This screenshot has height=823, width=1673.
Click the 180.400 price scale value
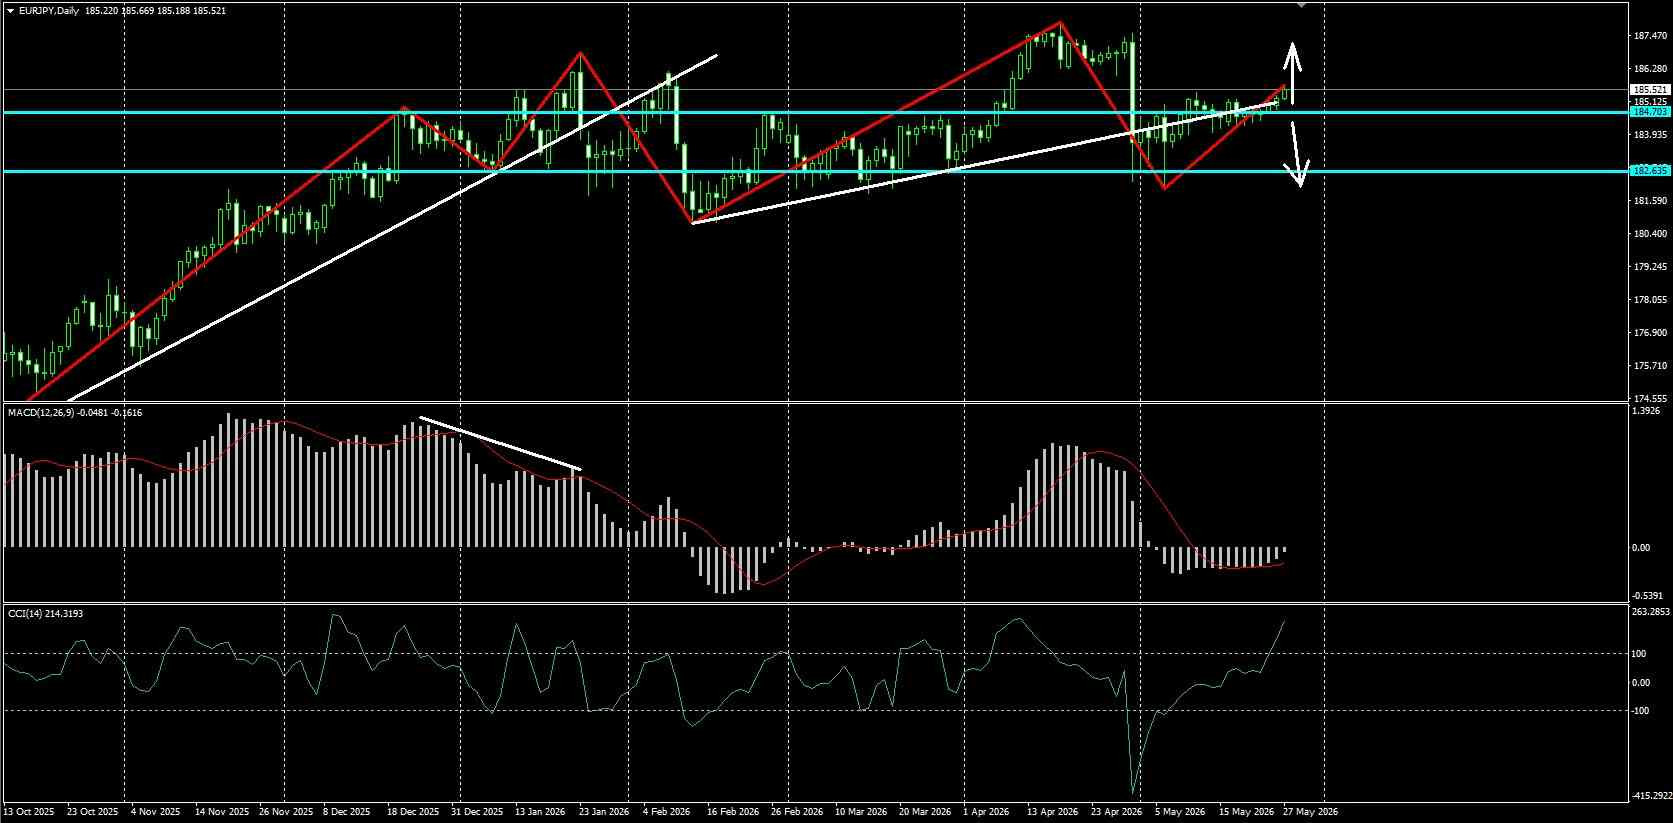click(x=1649, y=234)
